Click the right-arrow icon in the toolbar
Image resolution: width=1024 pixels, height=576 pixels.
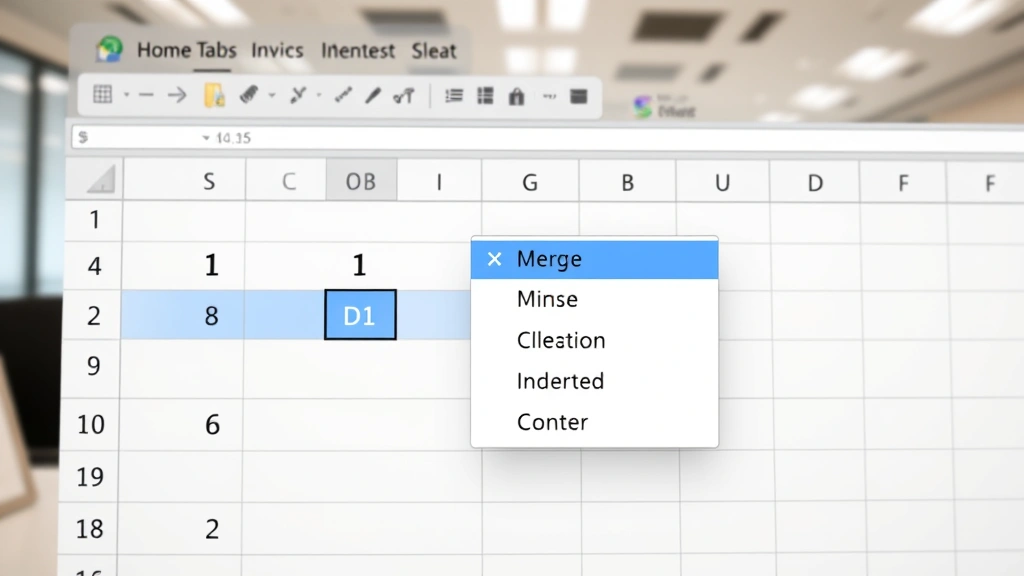coord(177,95)
